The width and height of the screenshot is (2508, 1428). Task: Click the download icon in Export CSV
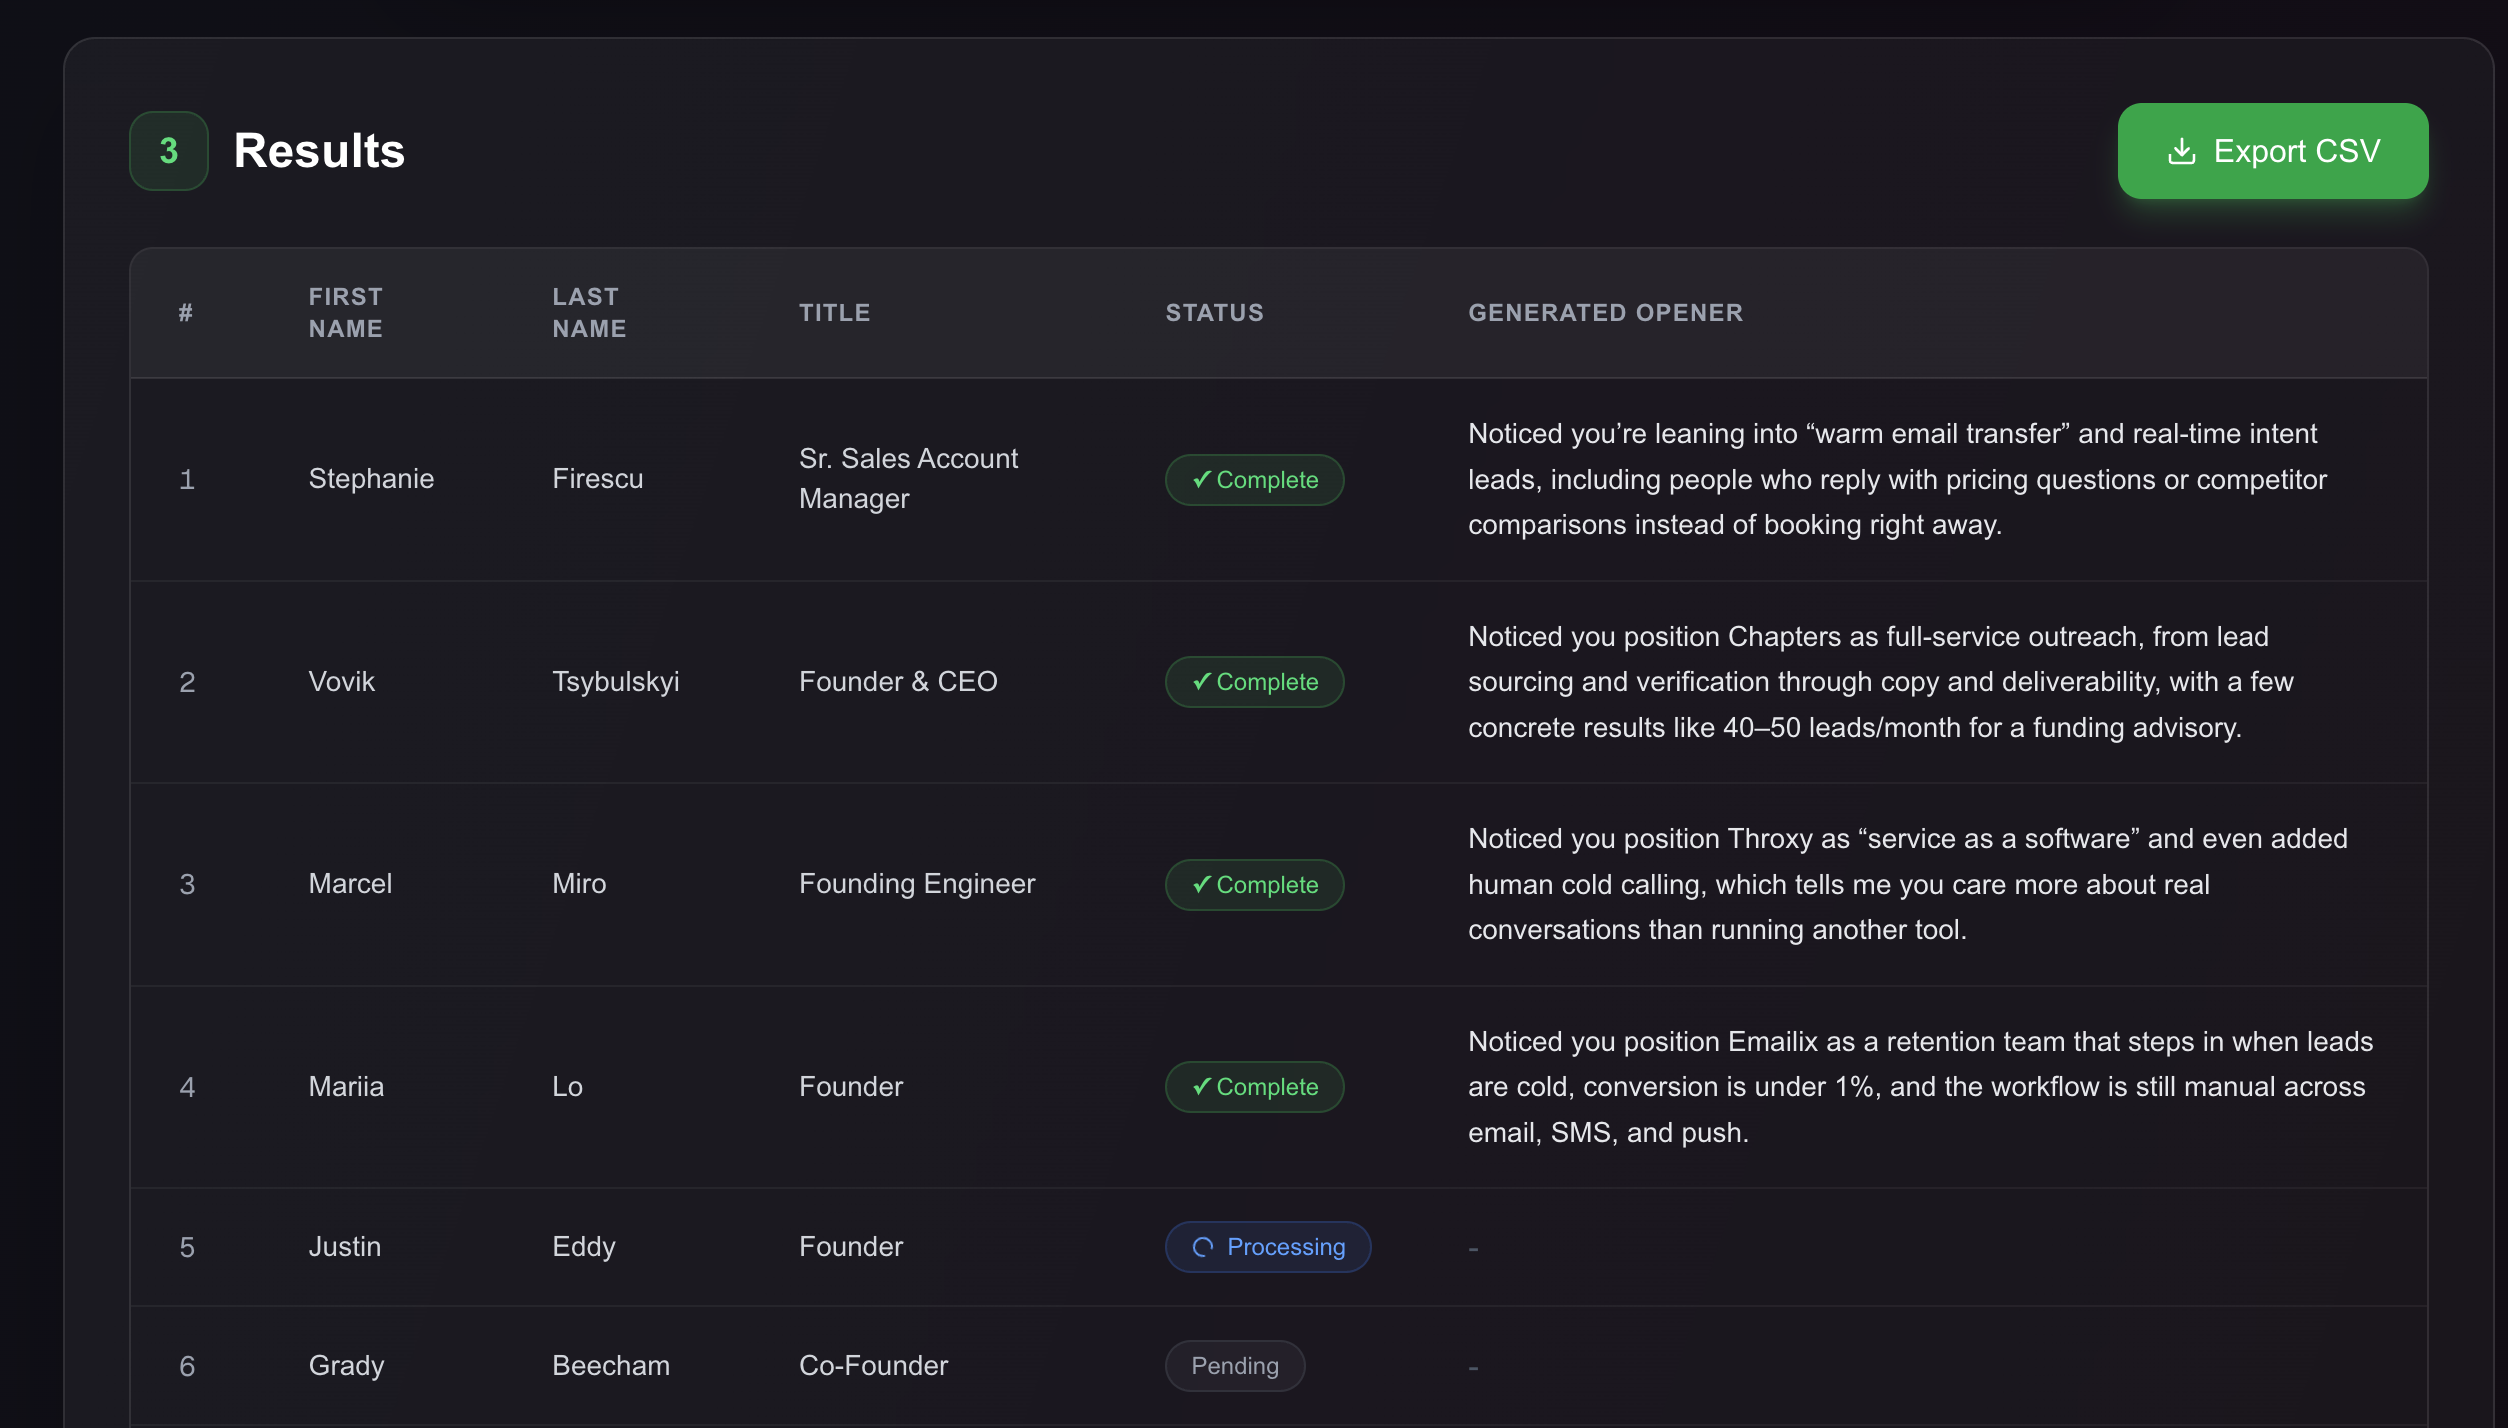click(2181, 151)
